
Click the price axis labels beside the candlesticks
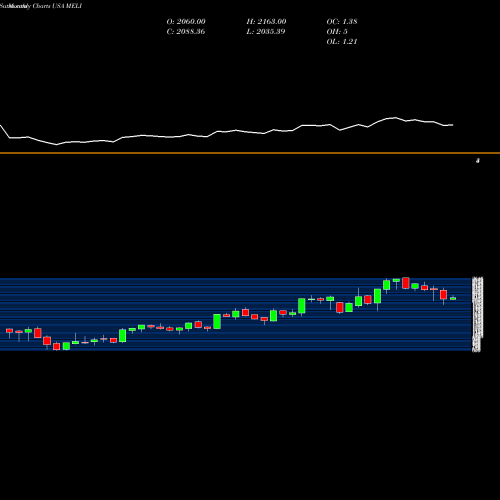point(477,314)
